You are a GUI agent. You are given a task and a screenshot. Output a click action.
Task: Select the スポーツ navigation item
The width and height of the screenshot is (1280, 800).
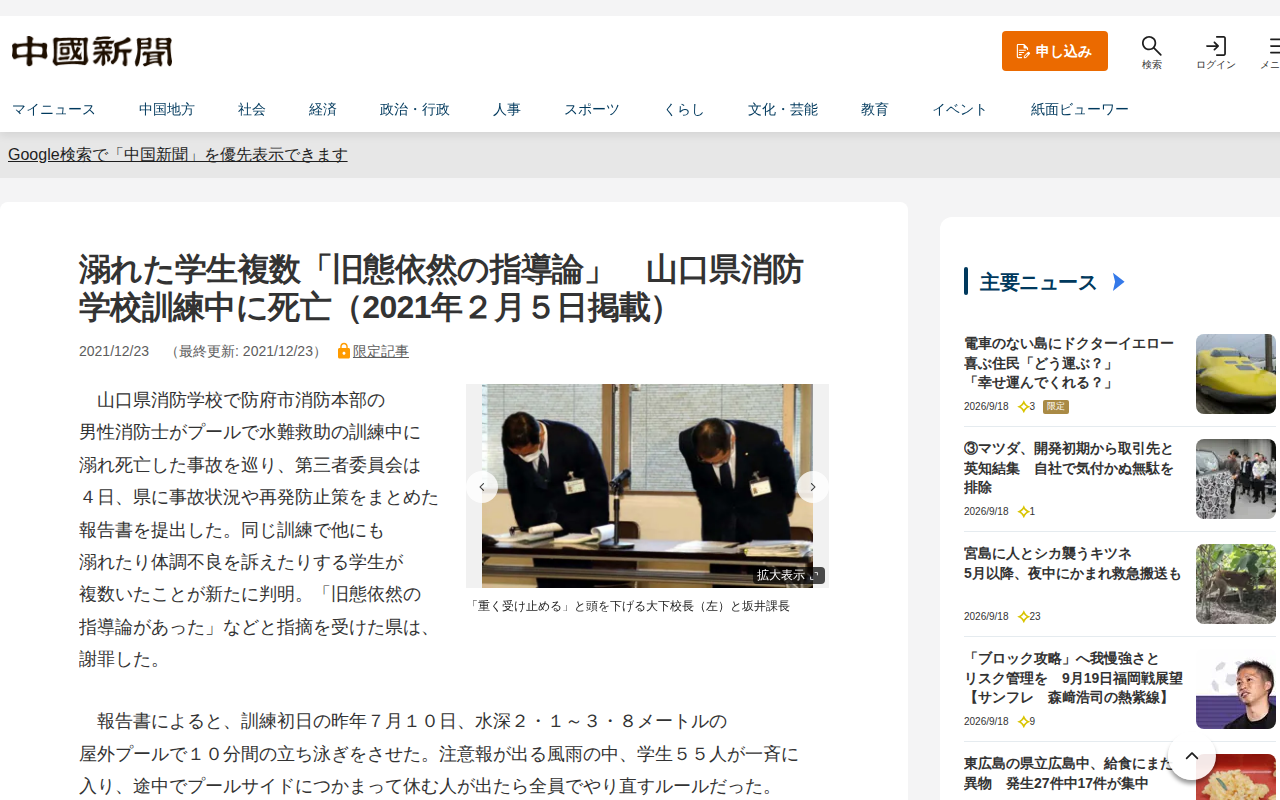point(592,110)
